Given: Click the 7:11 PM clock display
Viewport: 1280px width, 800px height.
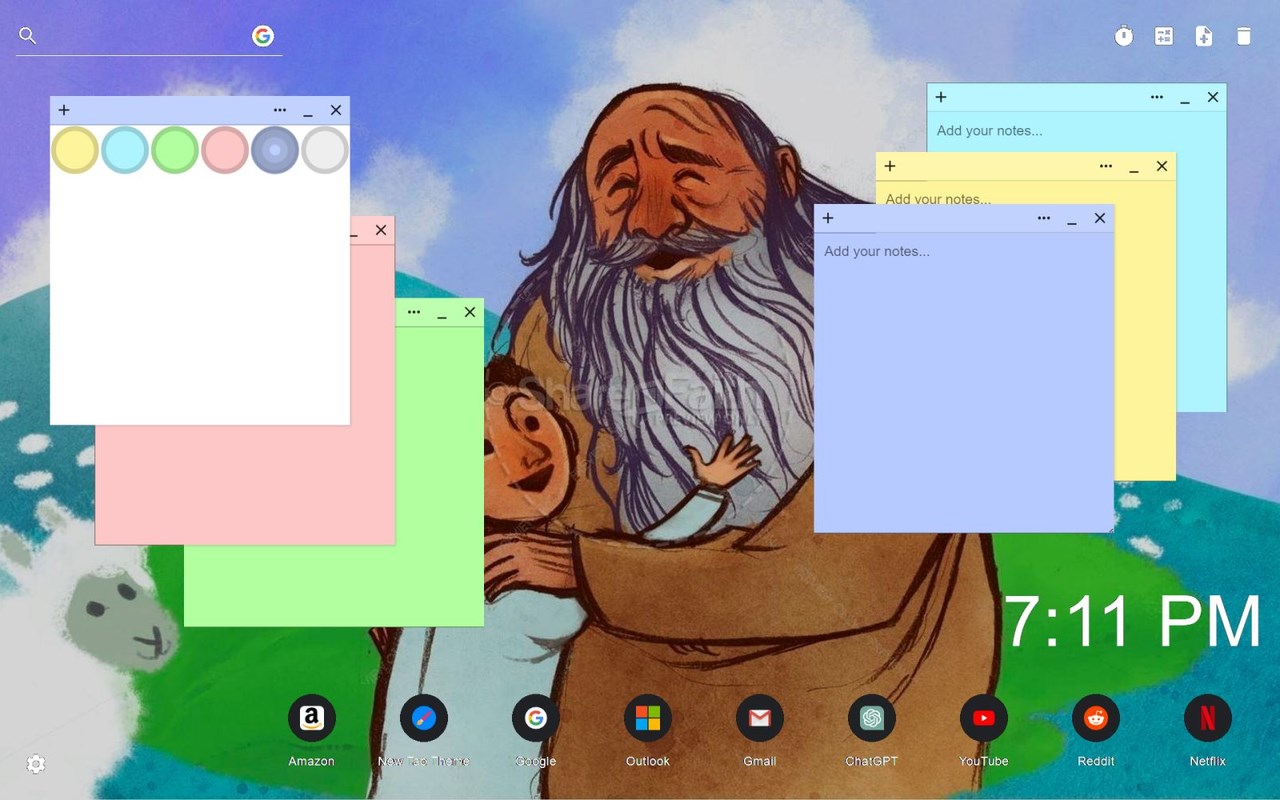Looking at the screenshot, I should click(x=1132, y=622).
